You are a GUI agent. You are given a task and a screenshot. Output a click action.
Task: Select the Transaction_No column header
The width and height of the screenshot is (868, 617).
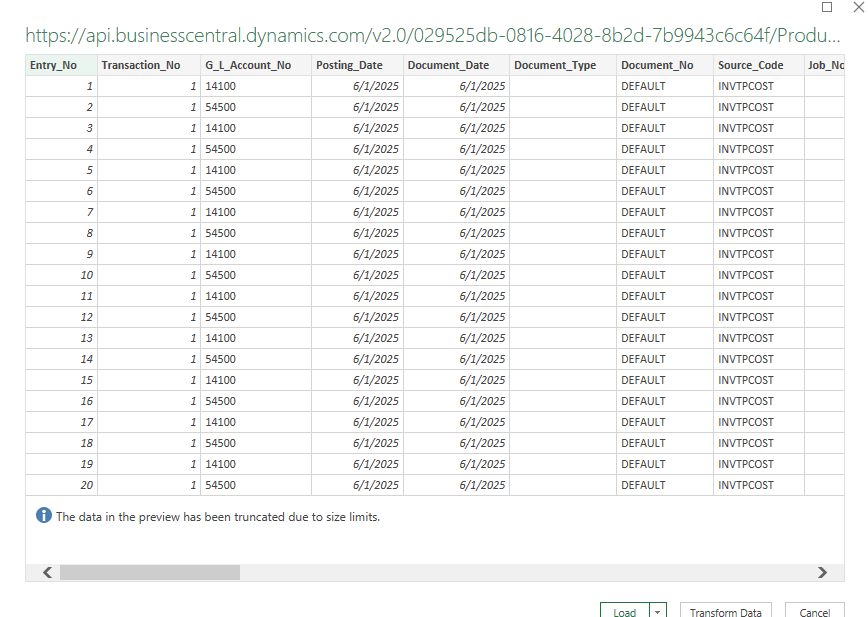(x=149, y=65)
